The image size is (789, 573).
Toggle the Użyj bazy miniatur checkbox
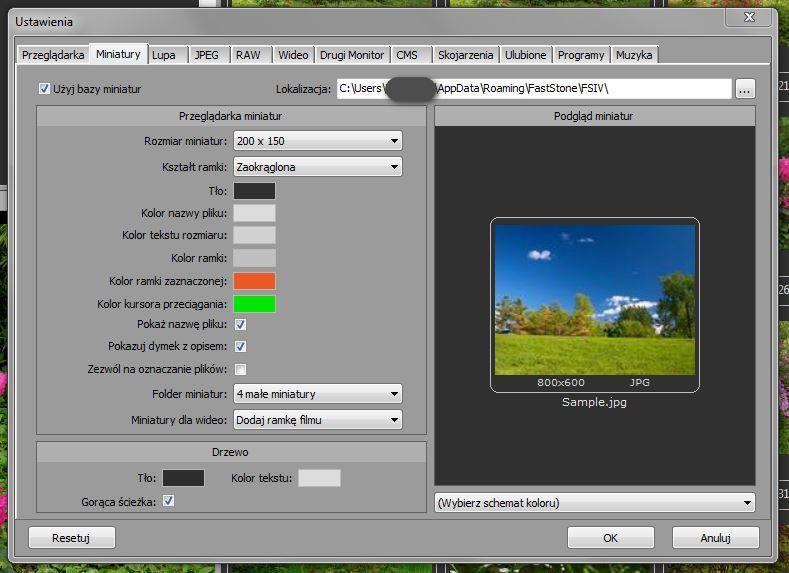click(x=44, y=89)
